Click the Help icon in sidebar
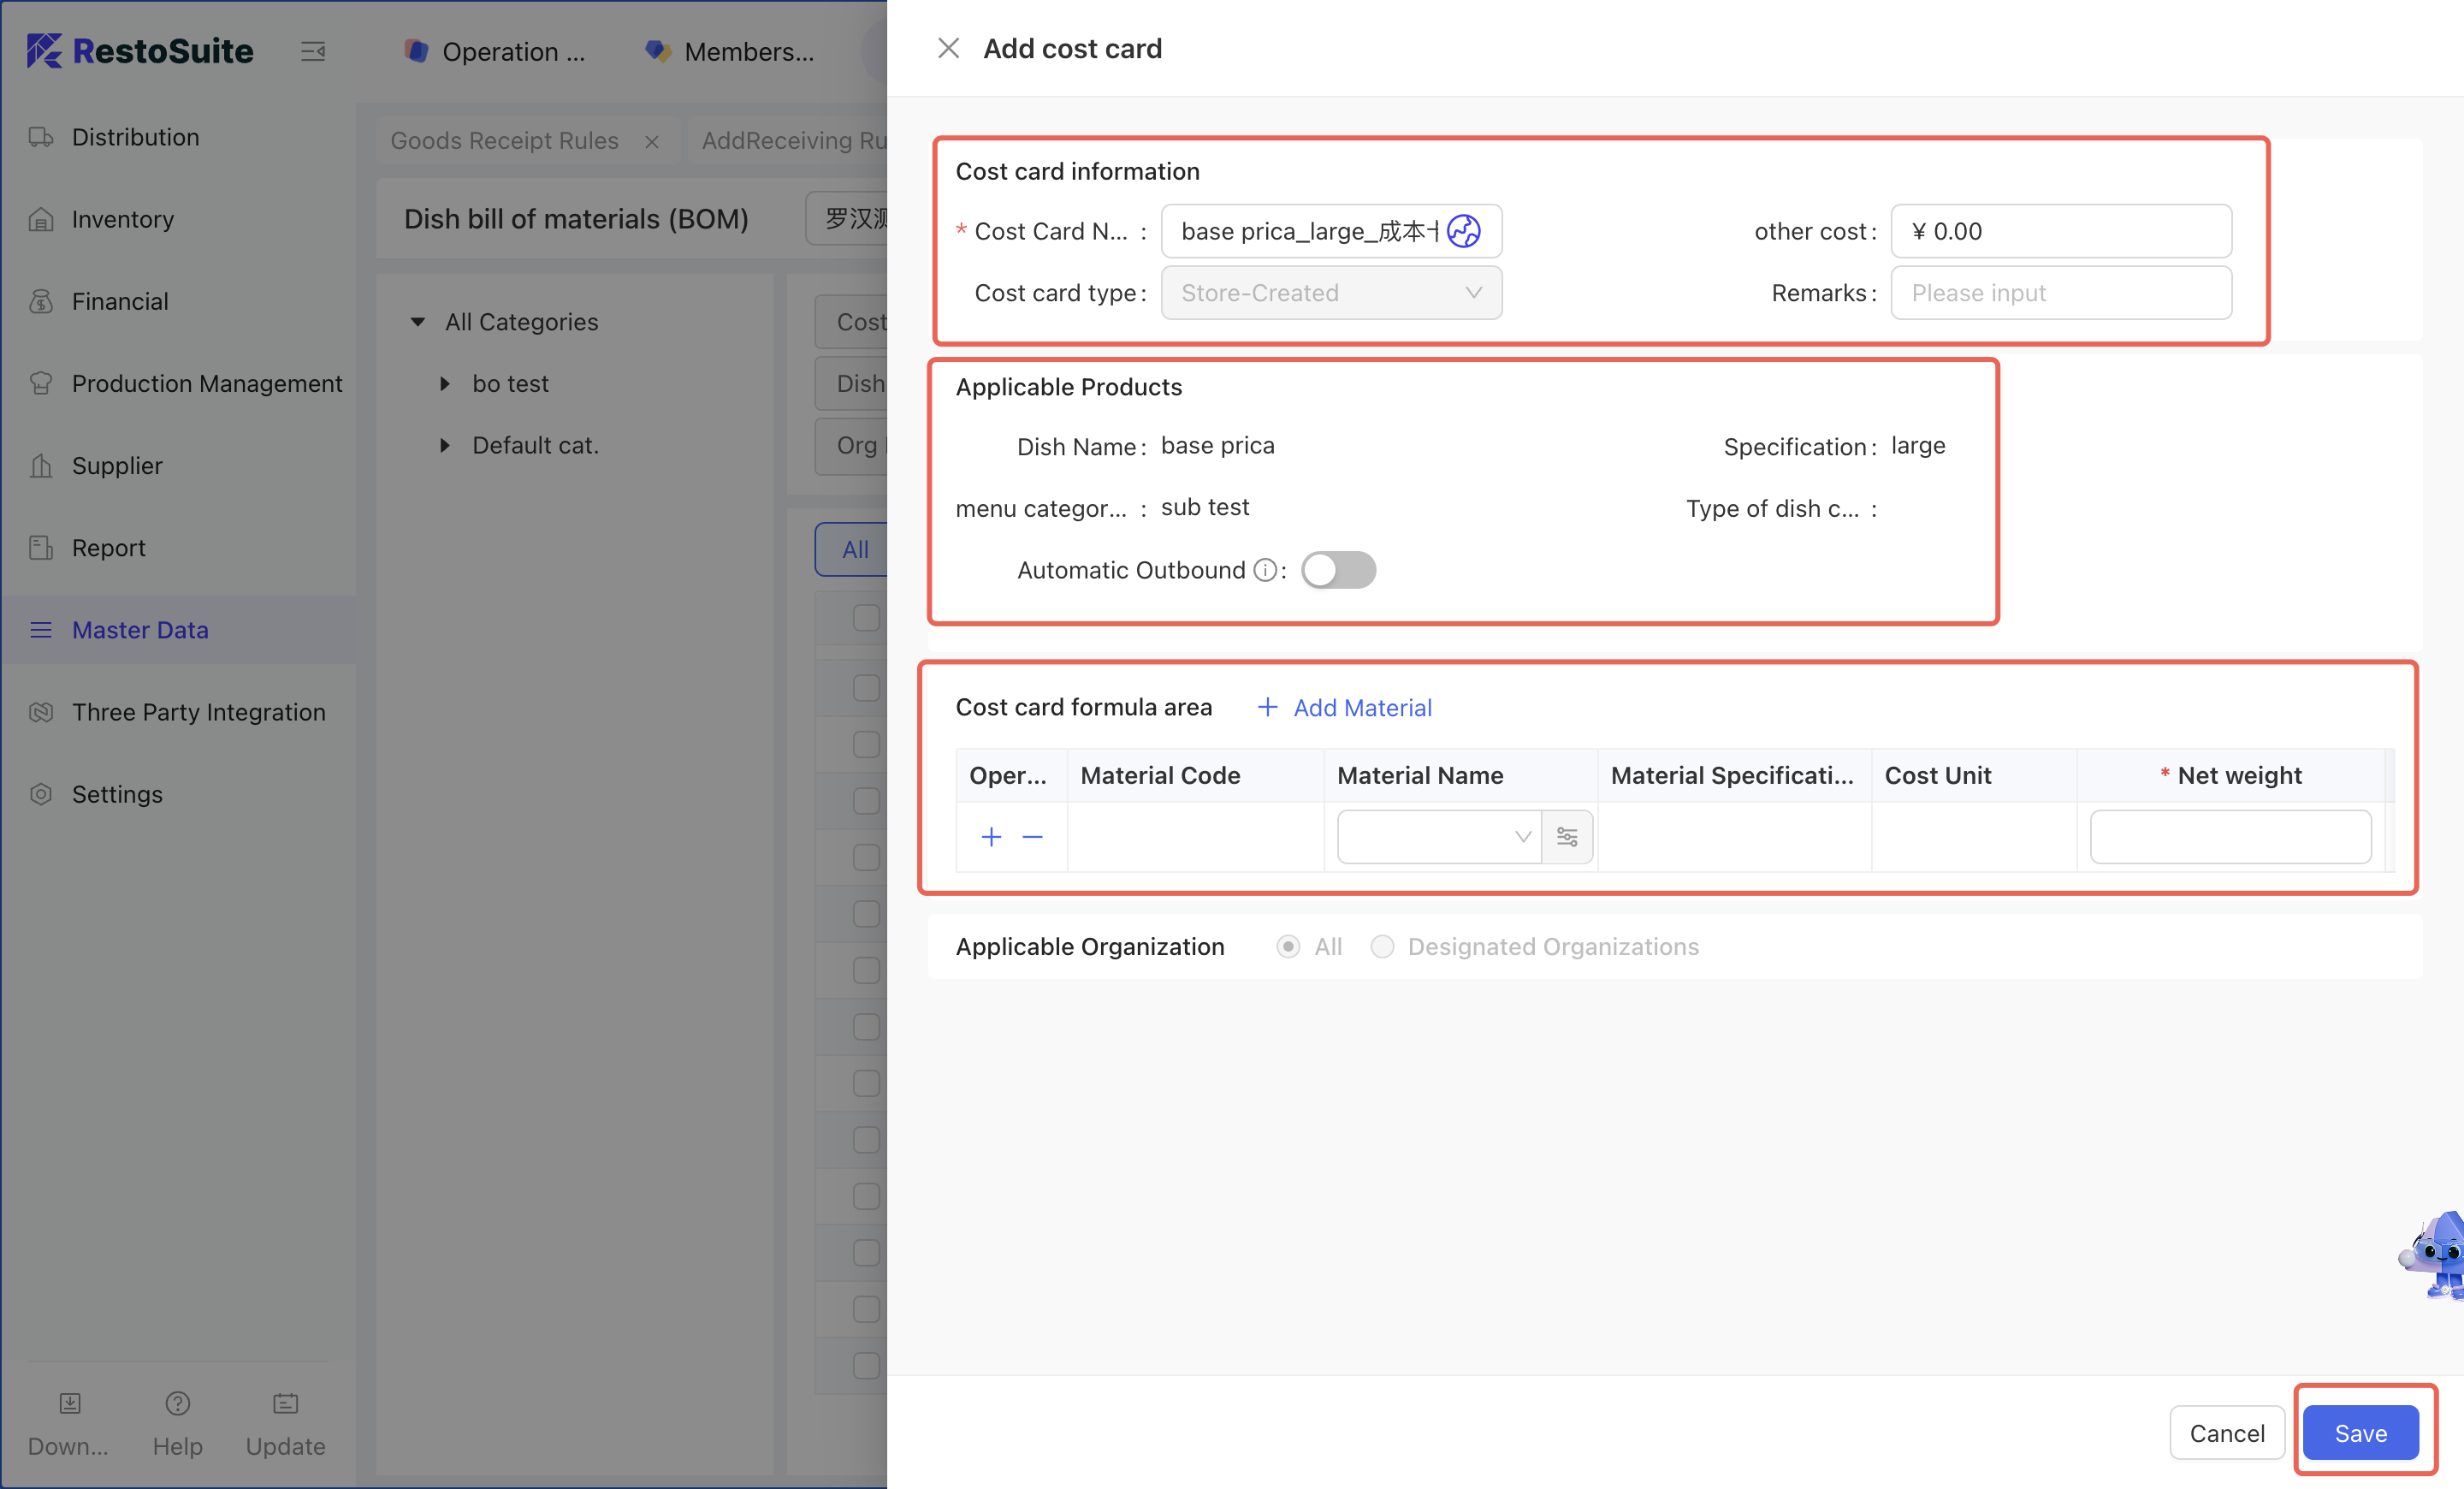 (x=177, y=1404)
